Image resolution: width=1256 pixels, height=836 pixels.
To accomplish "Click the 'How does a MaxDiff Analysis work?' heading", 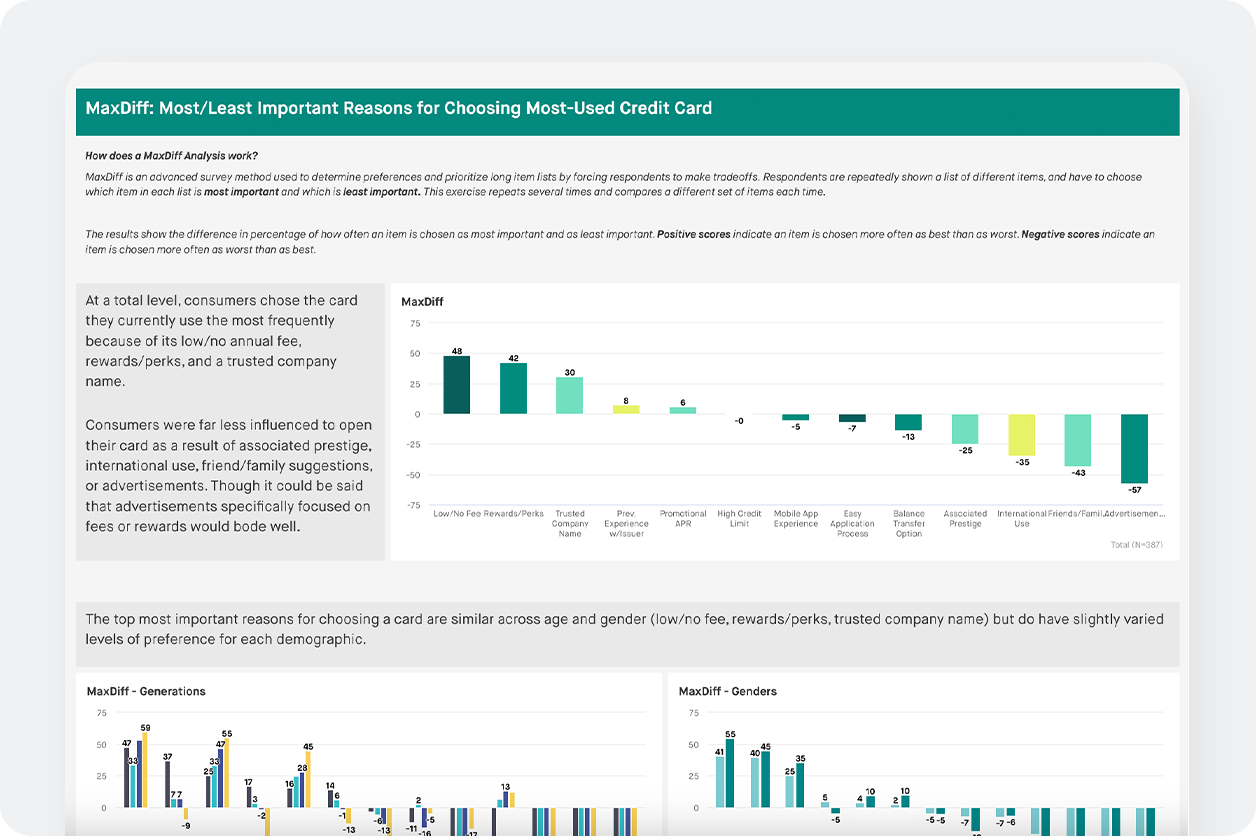I will [x=171, y=155].
